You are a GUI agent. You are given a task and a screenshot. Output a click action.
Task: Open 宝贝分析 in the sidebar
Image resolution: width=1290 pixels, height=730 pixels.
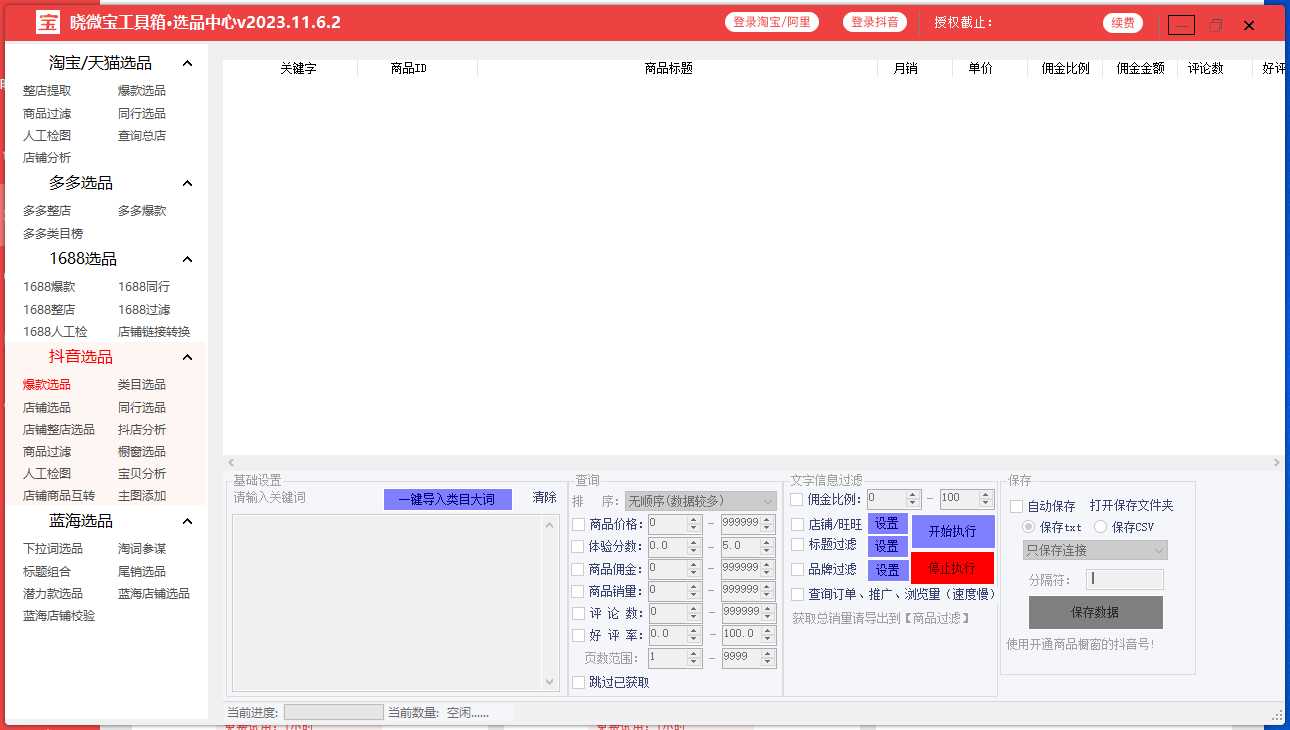142,474
